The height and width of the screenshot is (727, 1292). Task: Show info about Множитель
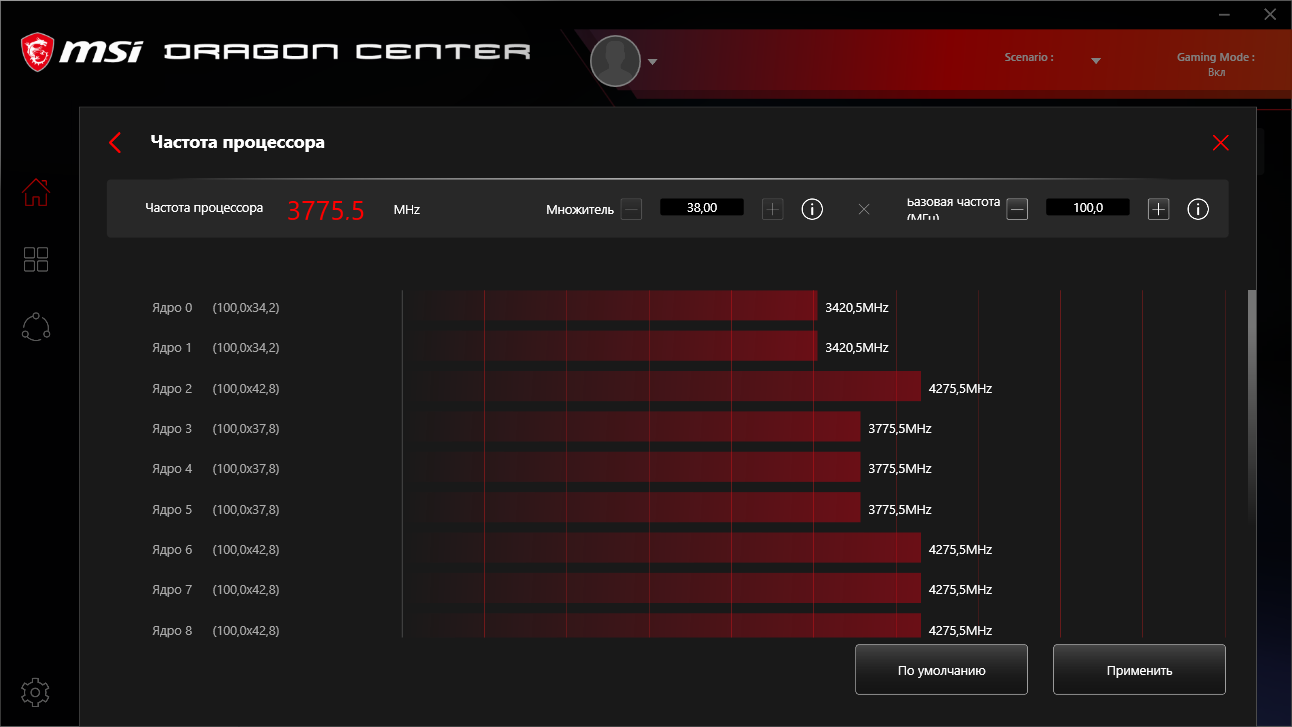(812, 209)
